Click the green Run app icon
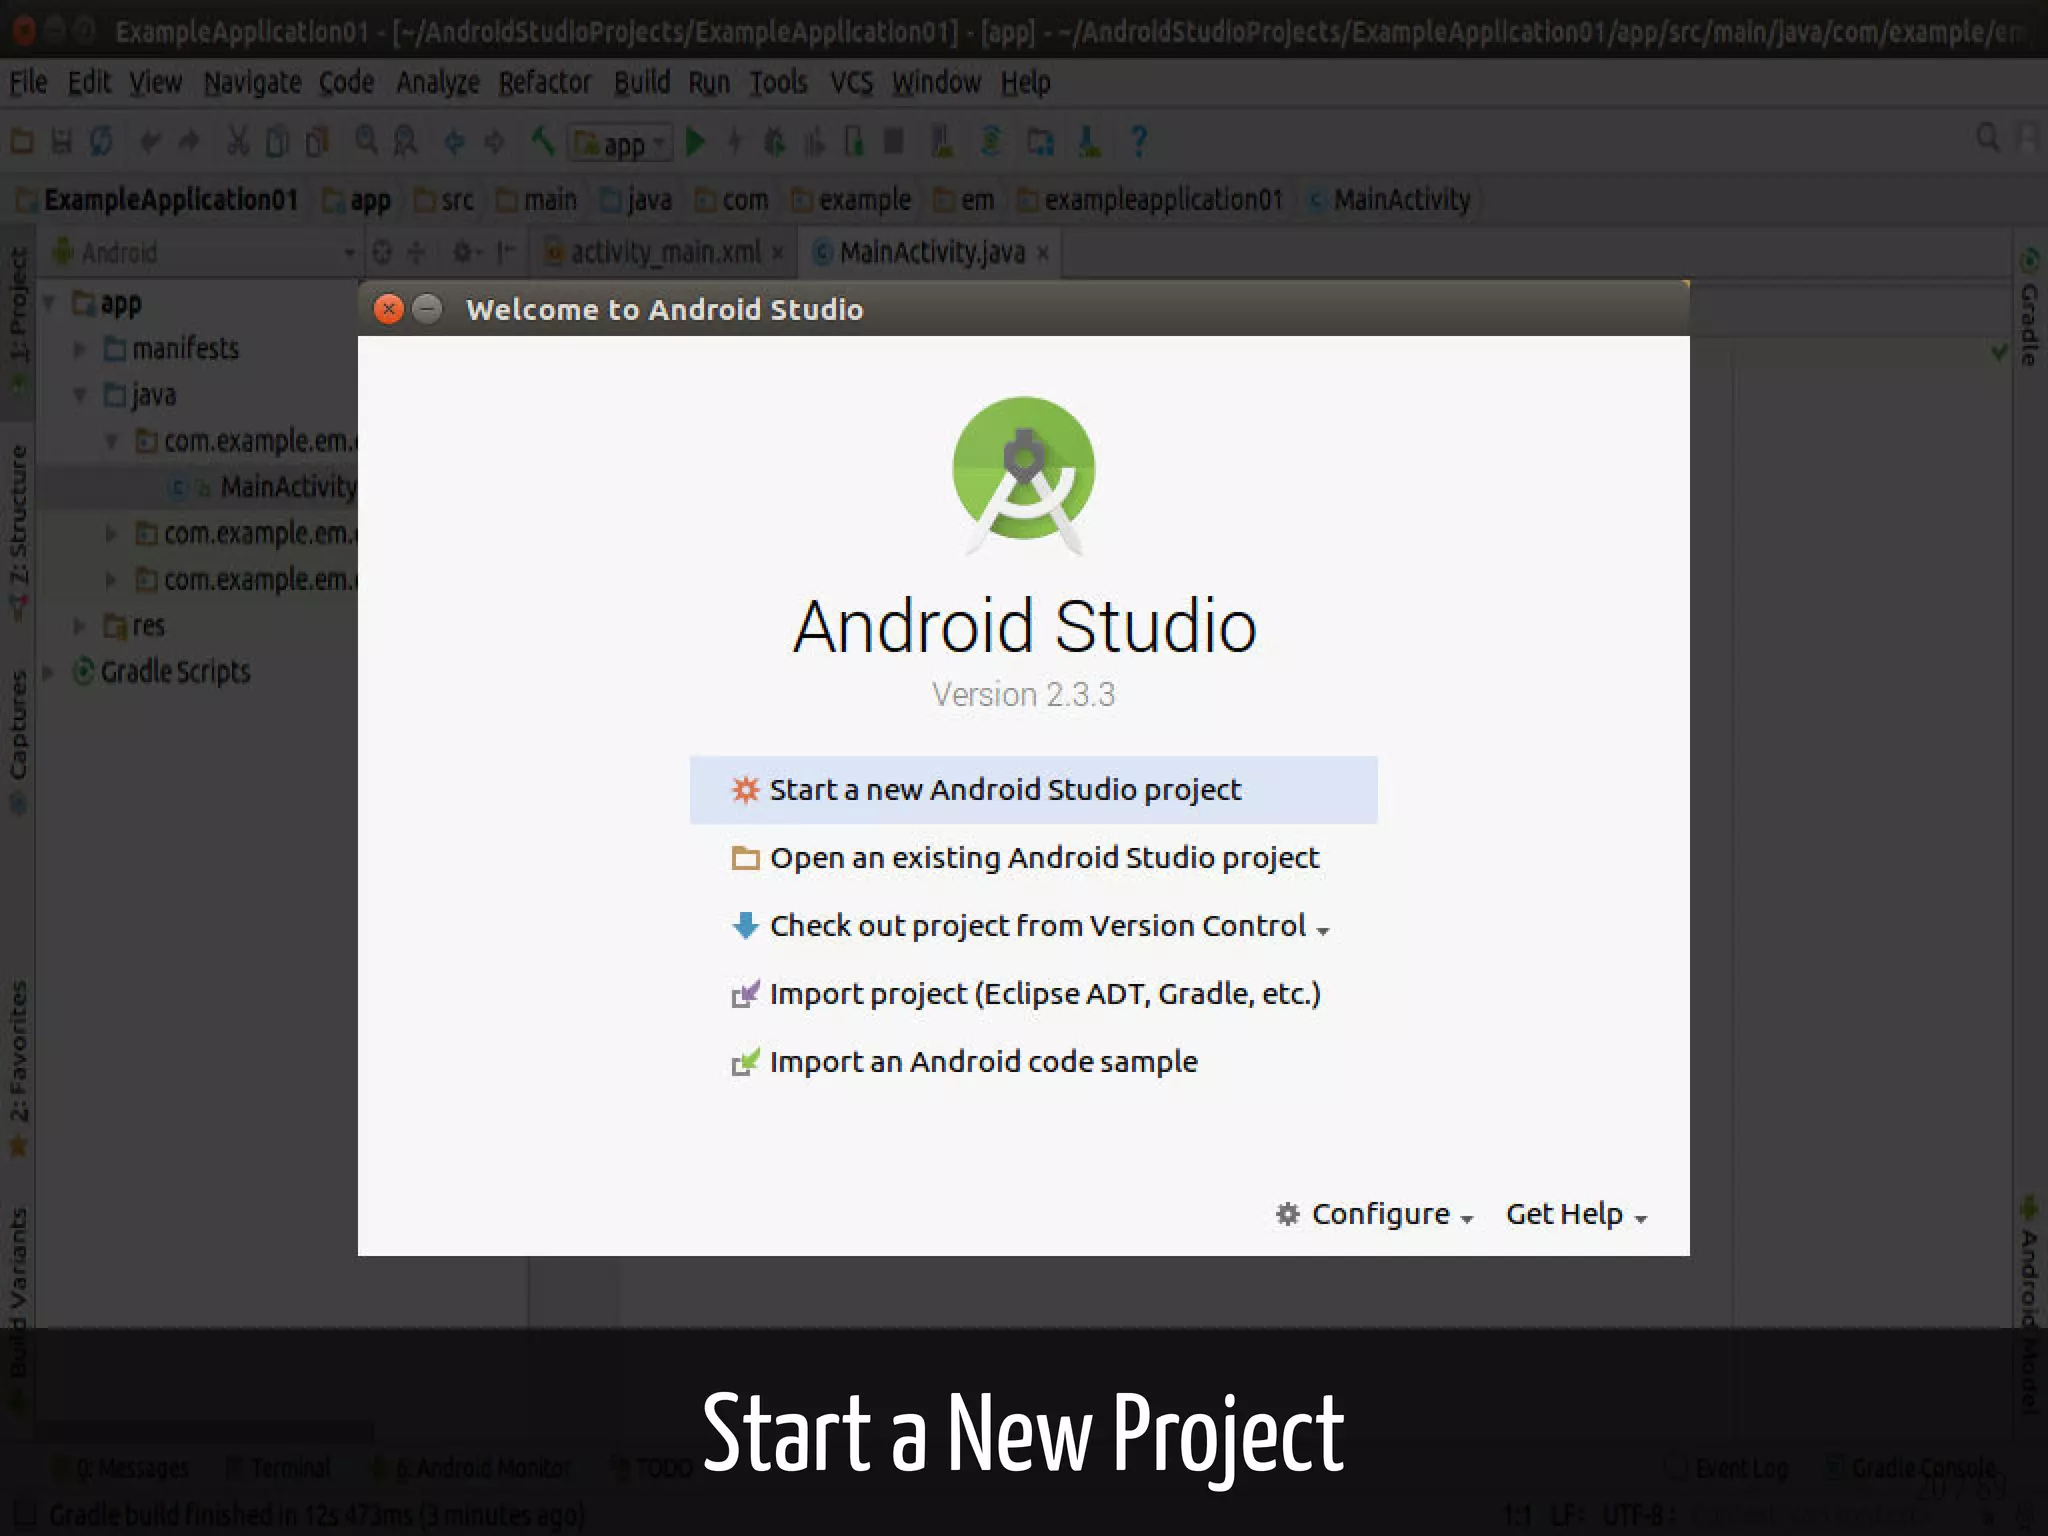2048x1536 pixels. (x=696, y=141)
